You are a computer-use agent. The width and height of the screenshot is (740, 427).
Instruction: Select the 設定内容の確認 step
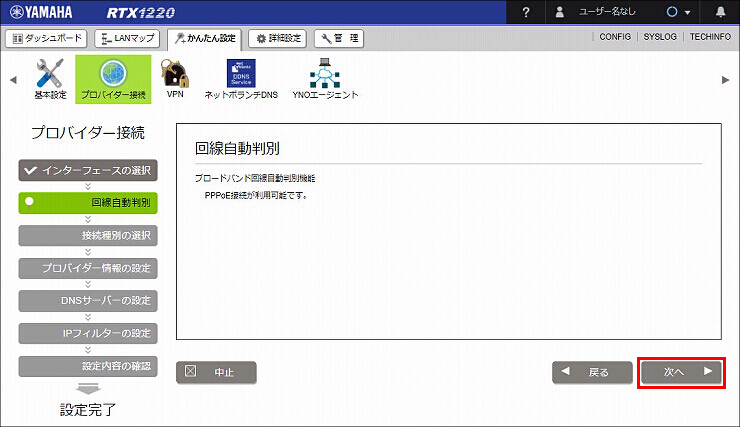(88, 366)
